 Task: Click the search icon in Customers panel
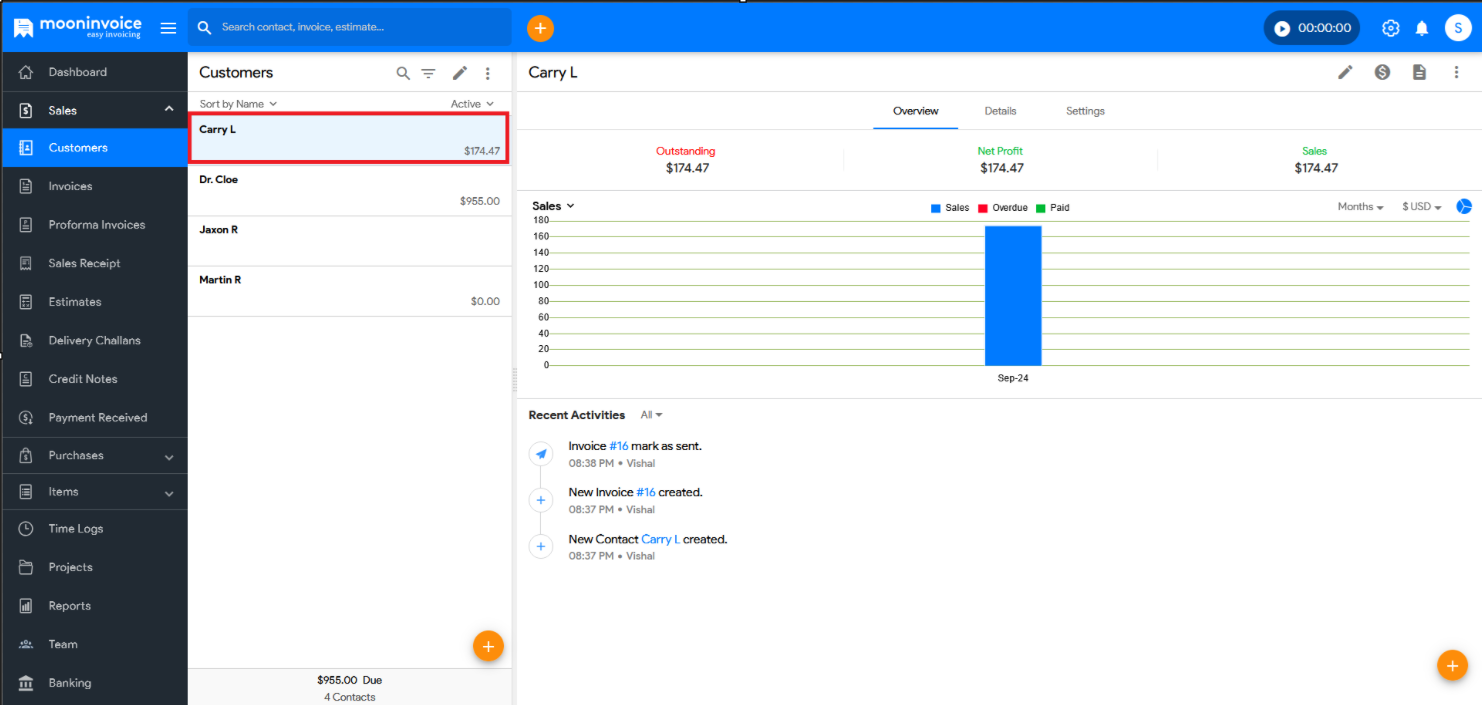(403, 73)
